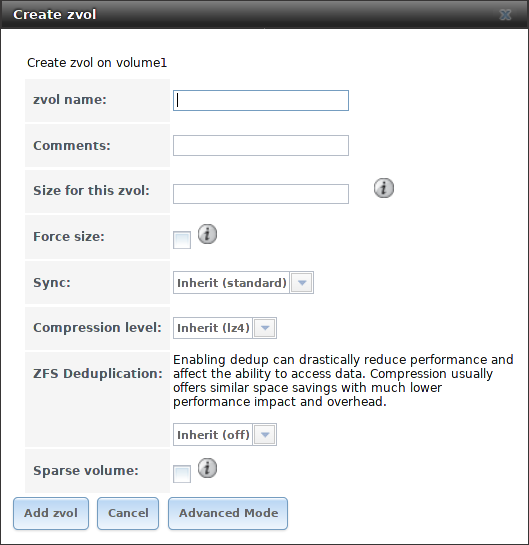Image resolution: width=529 pixels, height=545 pixels.
Task: View the Sparse volume help icon
Action: (207, 468)
